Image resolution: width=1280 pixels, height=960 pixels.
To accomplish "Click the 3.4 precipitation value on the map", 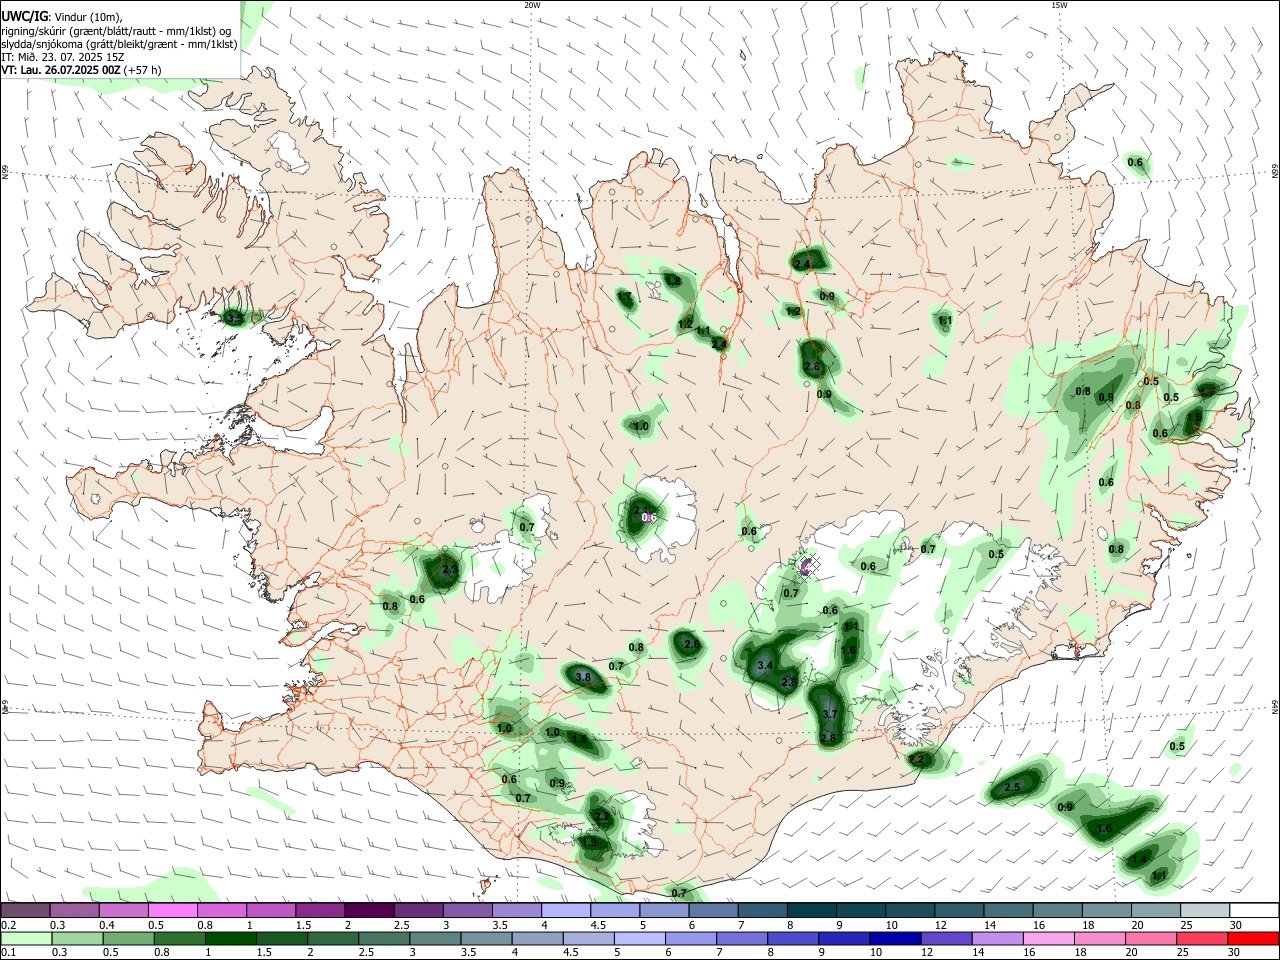I will 766,665.
